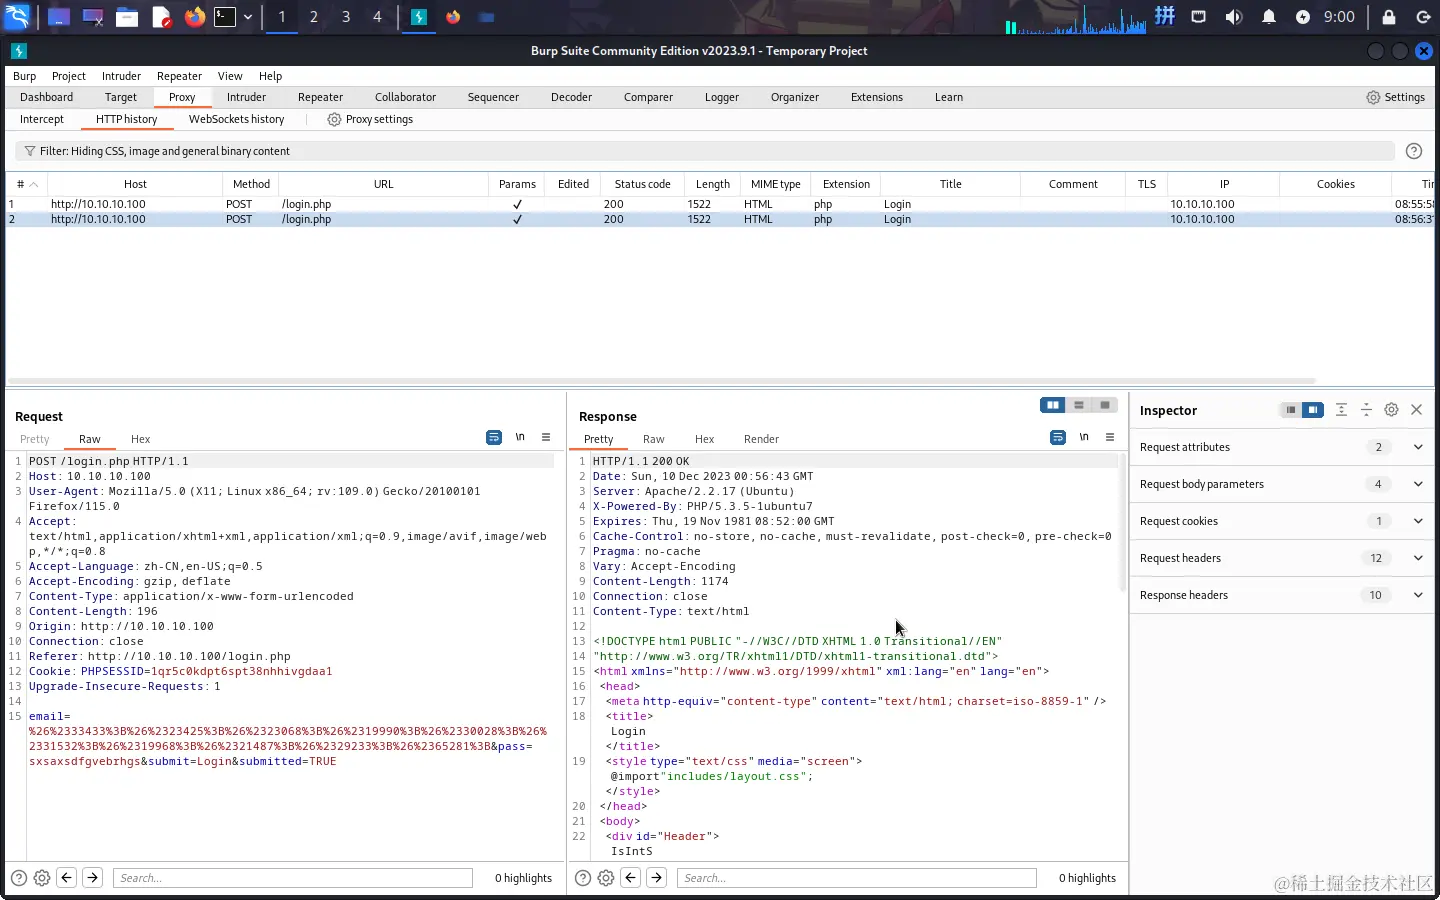Go to previous match in Response search
This screenshot has height=900, width=1440.
(631, 878)
